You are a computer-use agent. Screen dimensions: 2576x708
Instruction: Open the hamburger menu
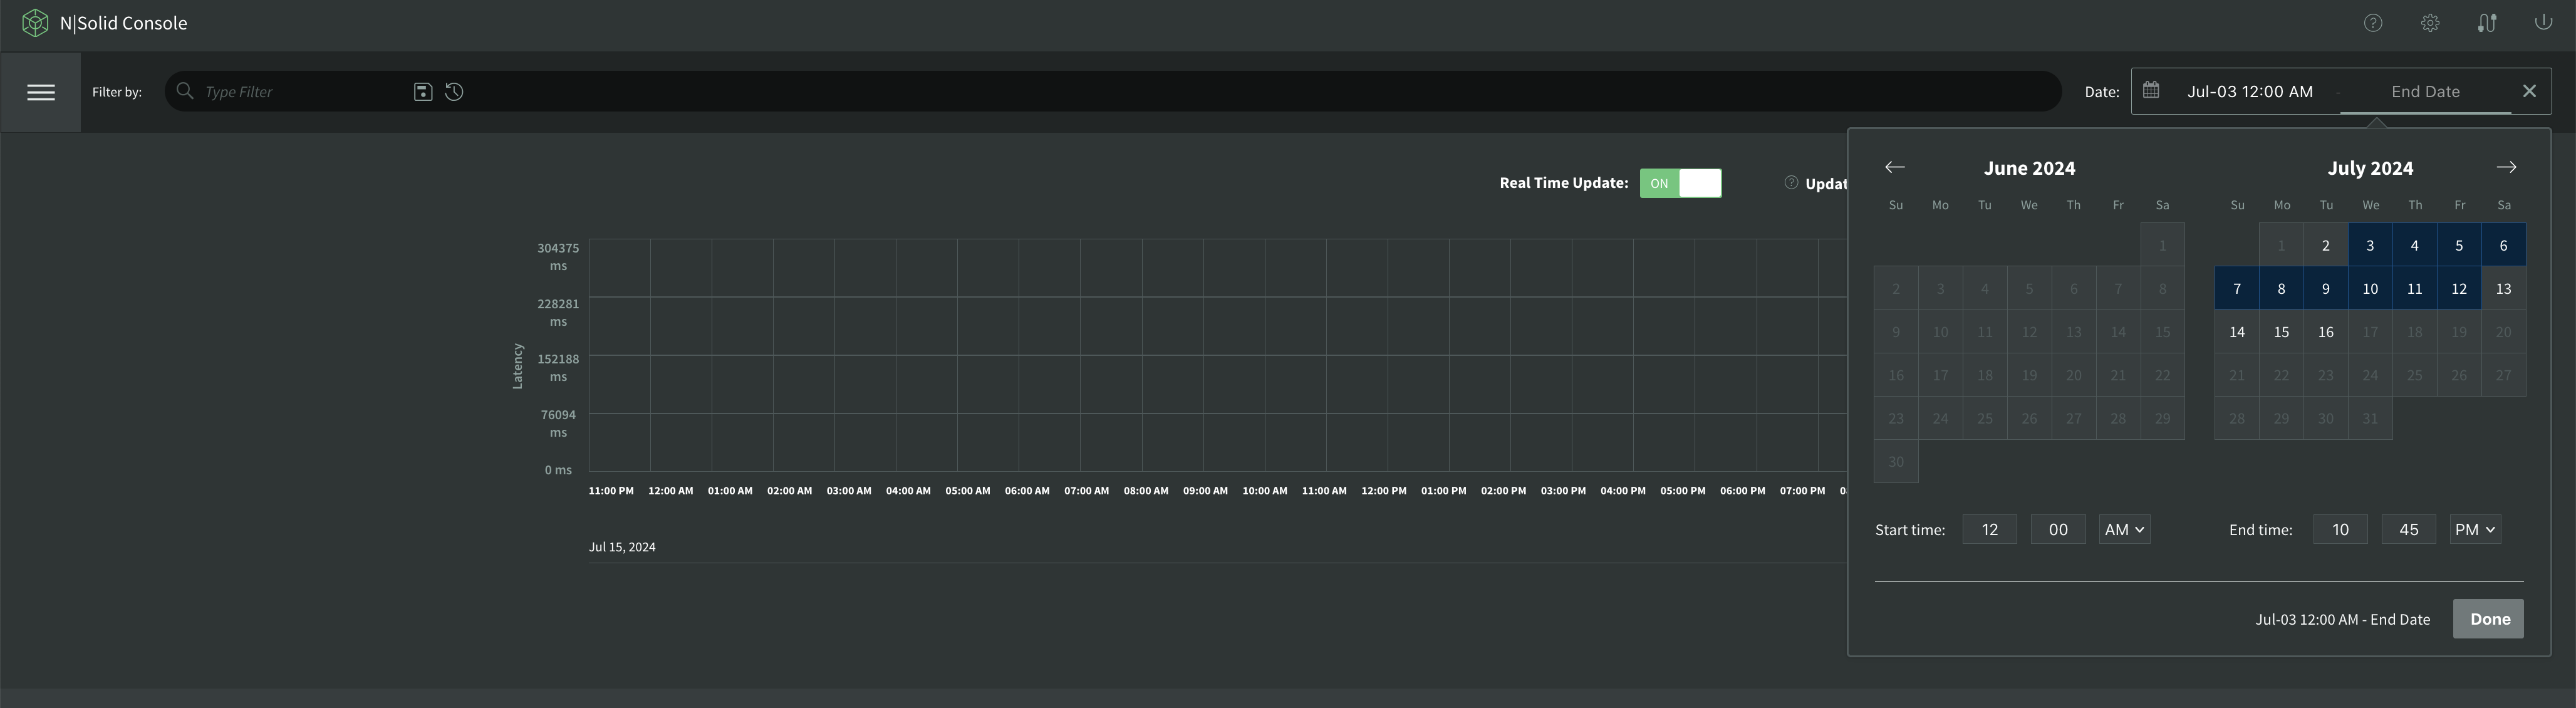41,92
